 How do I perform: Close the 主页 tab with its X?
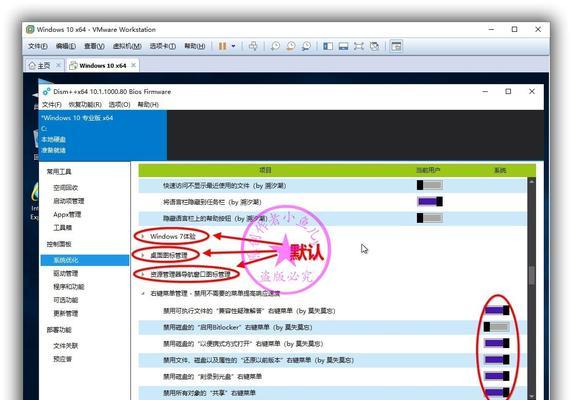(x=58, y=65)
